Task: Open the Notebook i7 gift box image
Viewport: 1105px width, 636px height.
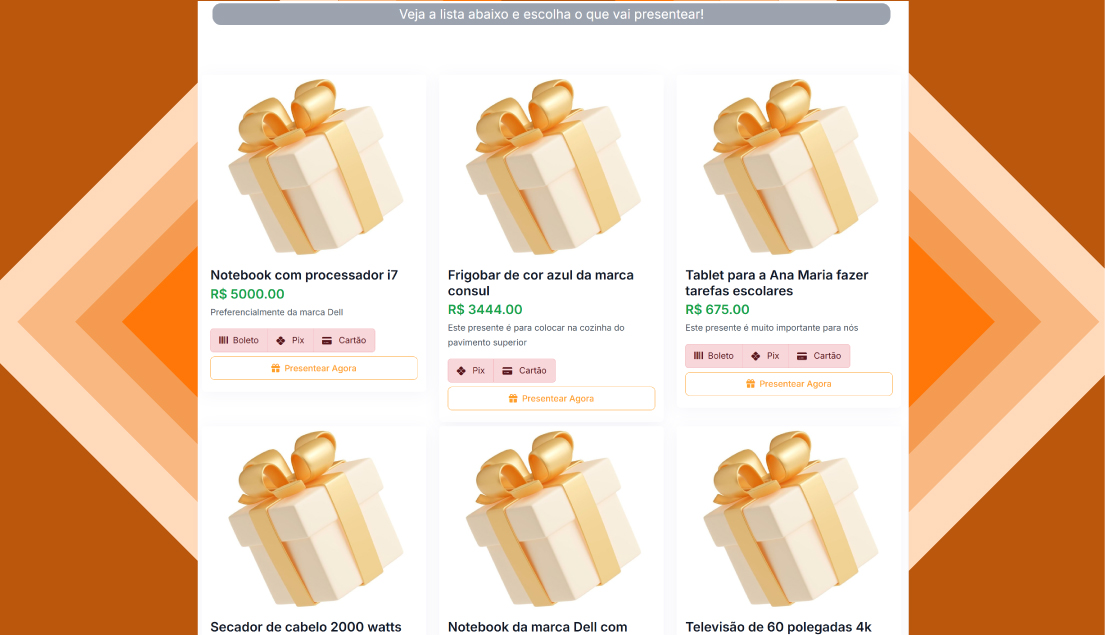Action: point(313,165)
